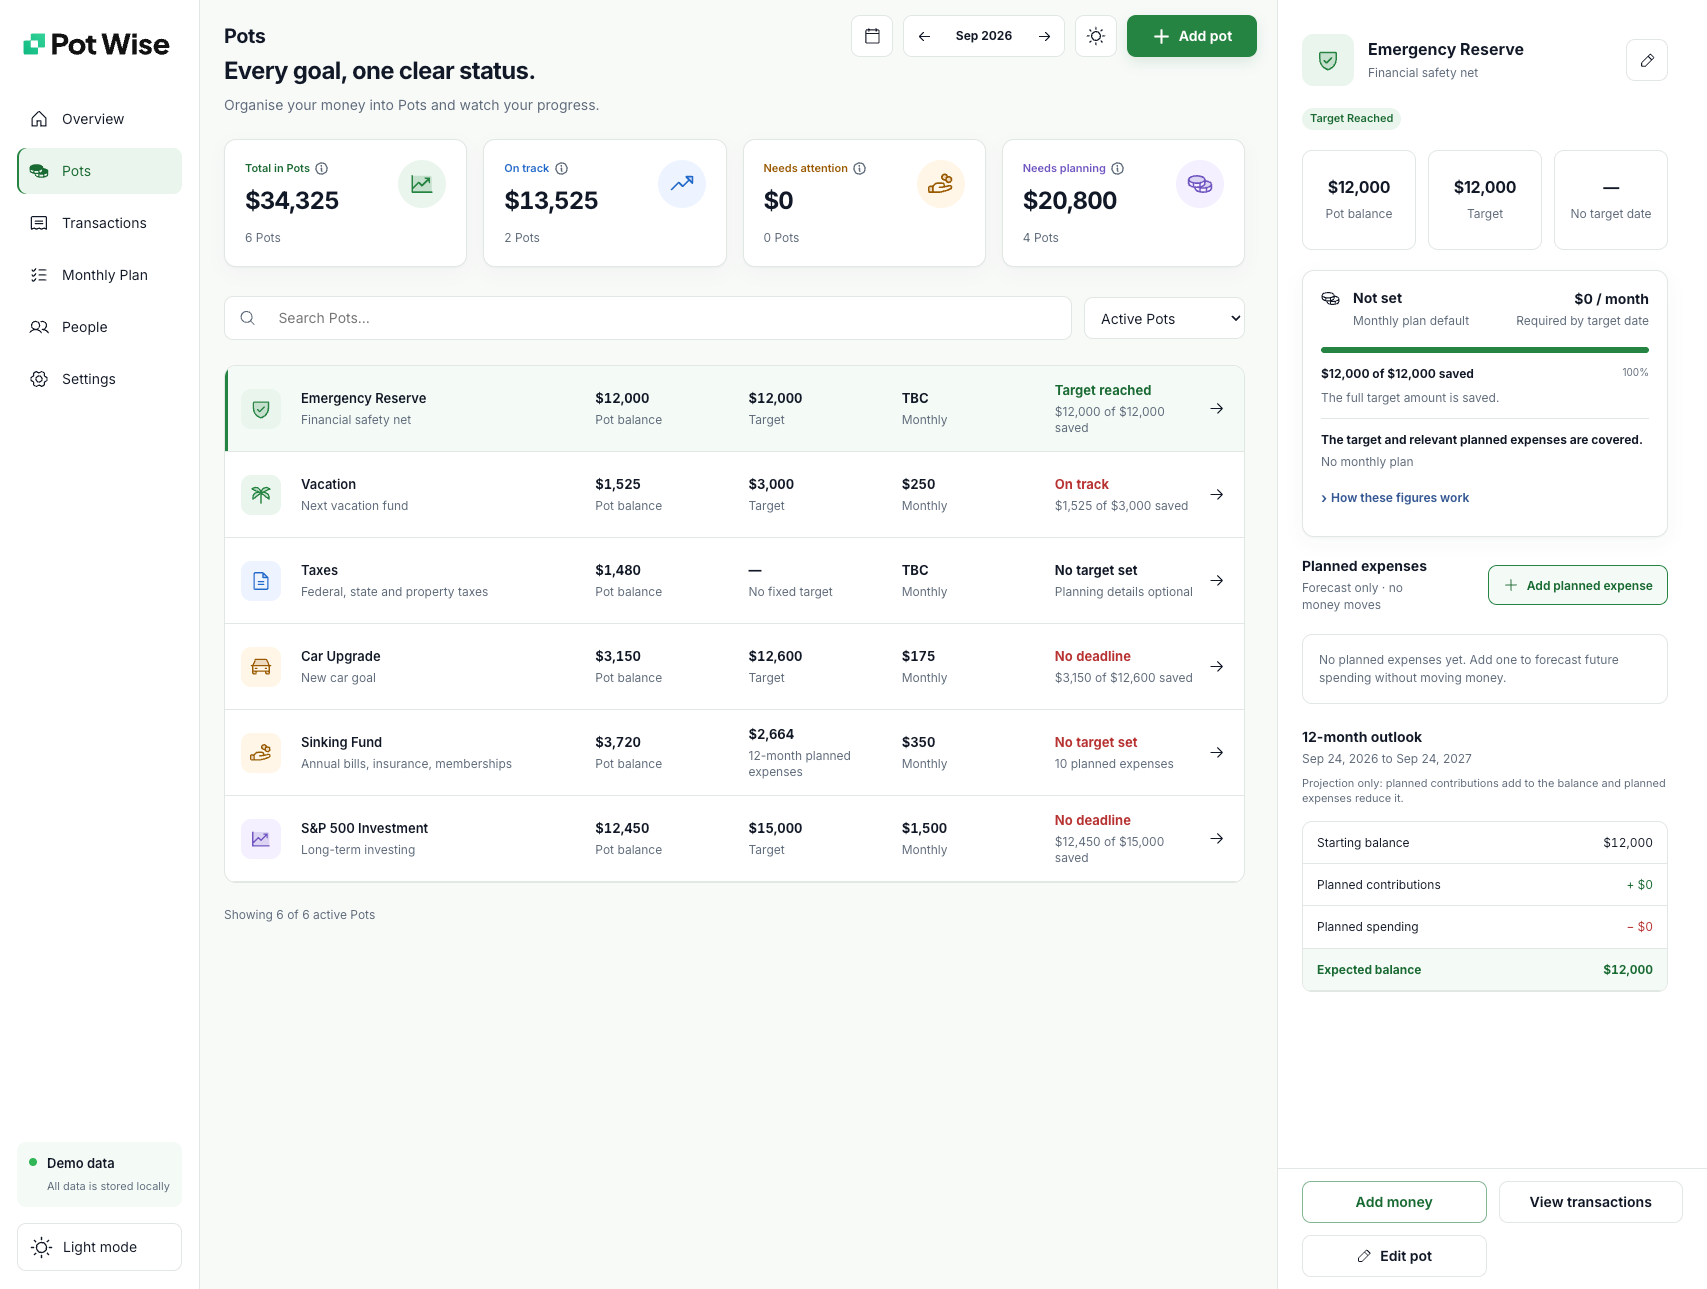The image size is (1707, 1289).
Task: Go to previous month arrow
Action: point(925,36)
